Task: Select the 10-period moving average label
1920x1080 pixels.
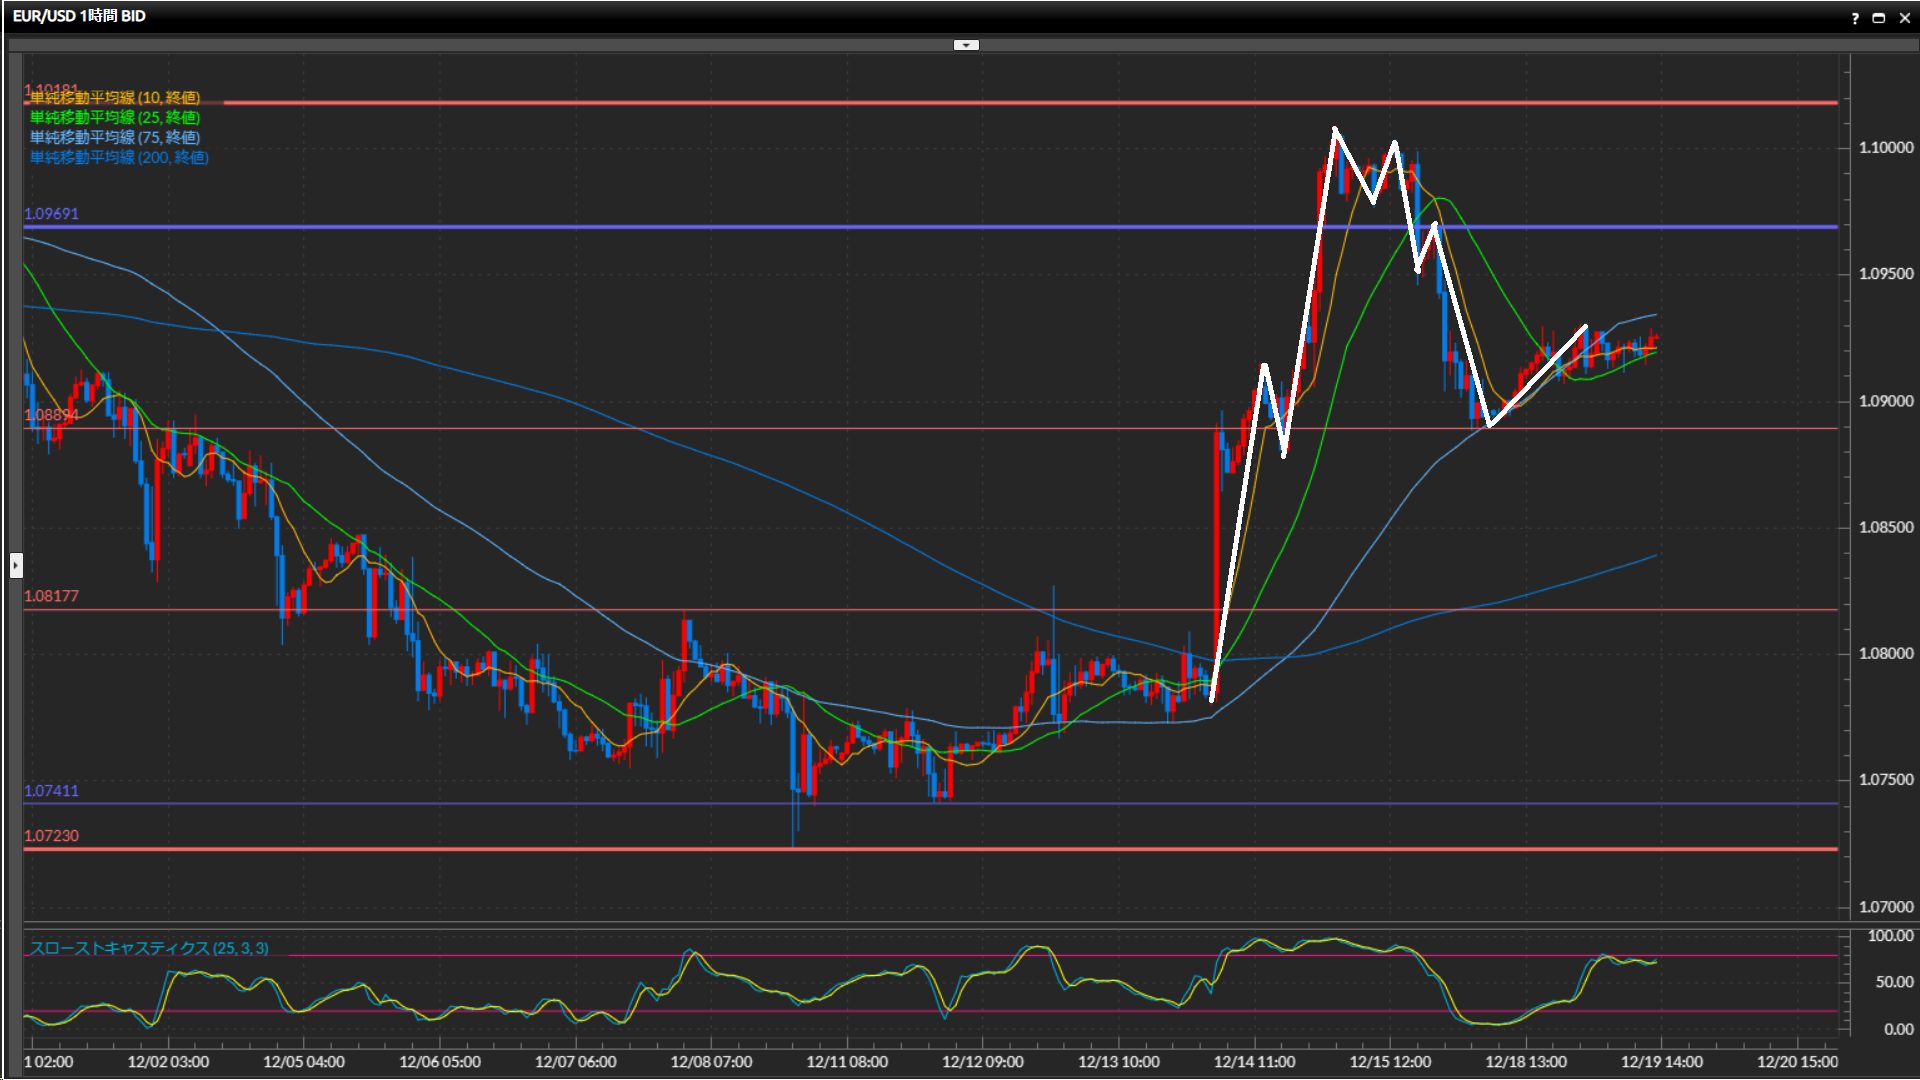Action: [x=115, y=97]
